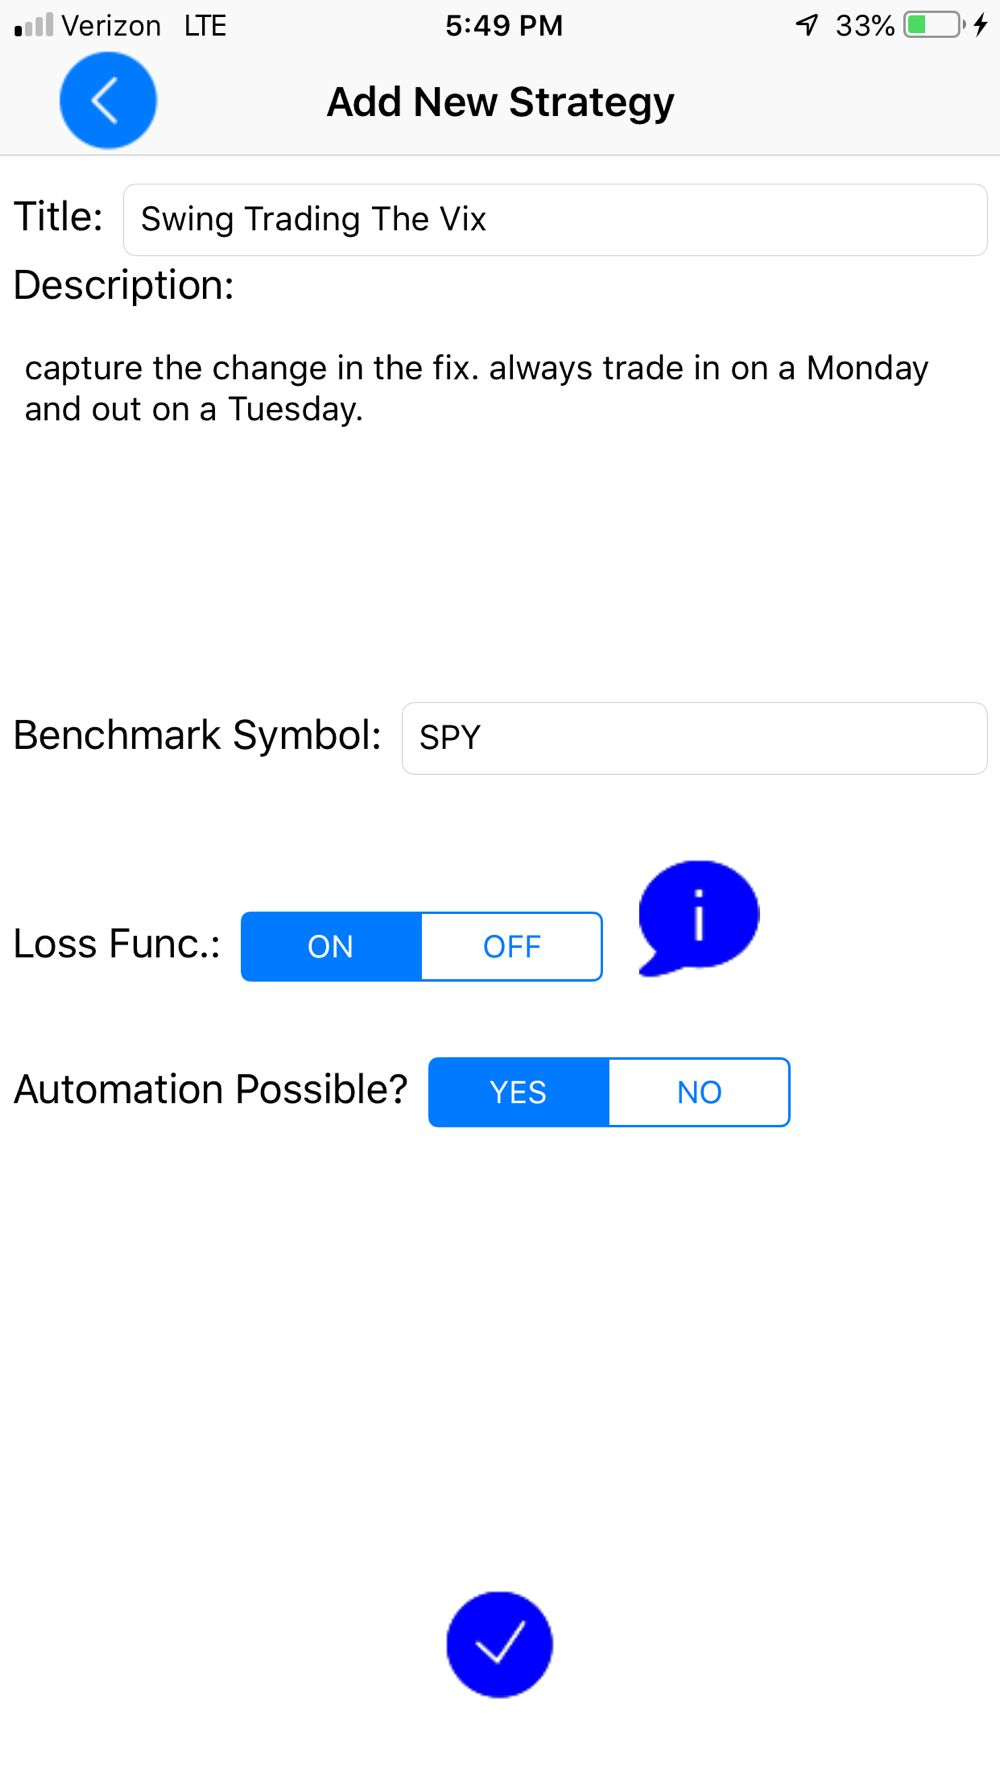
Task: Tap the Description label
Action: coord(124,286)
